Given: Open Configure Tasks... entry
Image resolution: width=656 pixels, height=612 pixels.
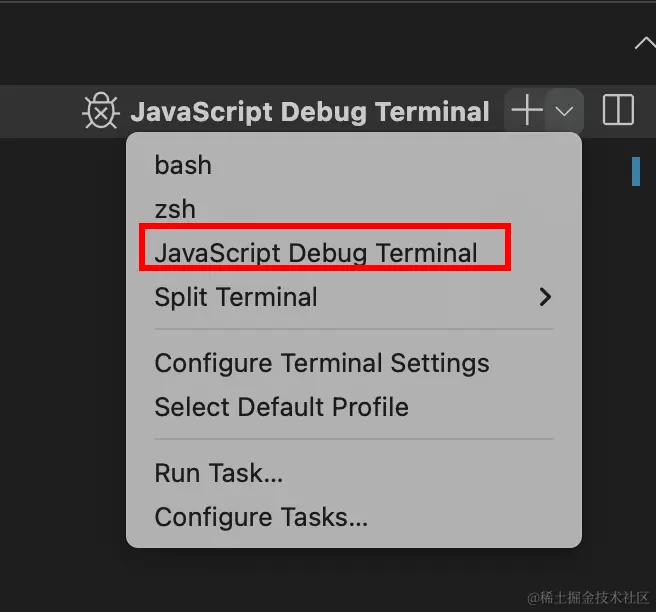Looking at the screenshot, I should pos(261,517).
